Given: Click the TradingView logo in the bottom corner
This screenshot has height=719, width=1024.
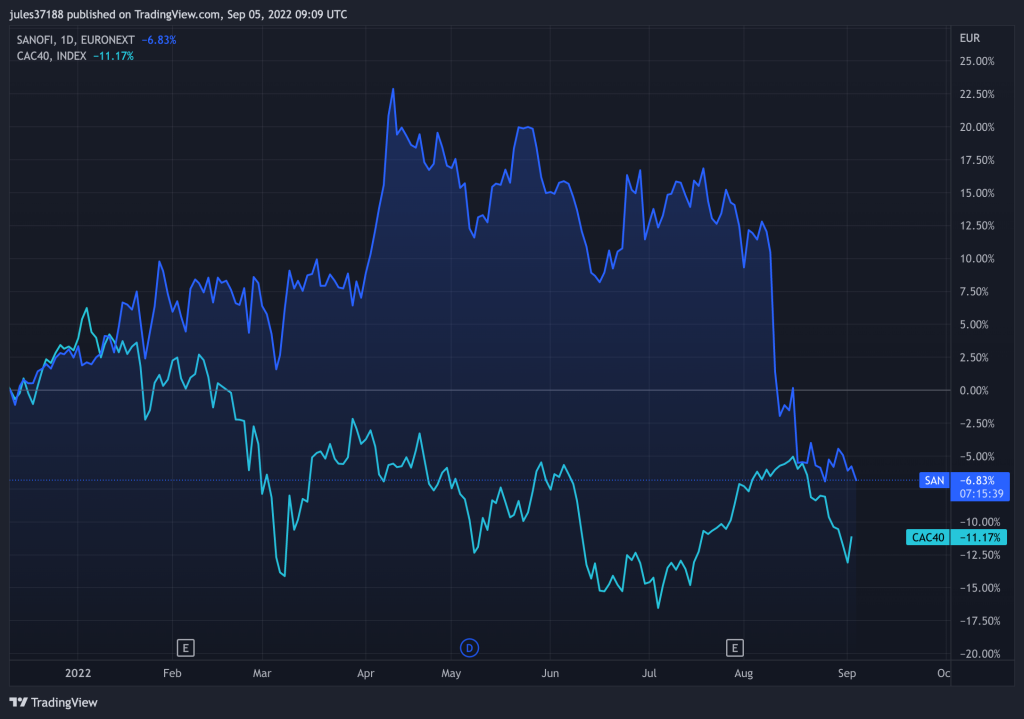Looking at the screenshot, I should 54,702.
